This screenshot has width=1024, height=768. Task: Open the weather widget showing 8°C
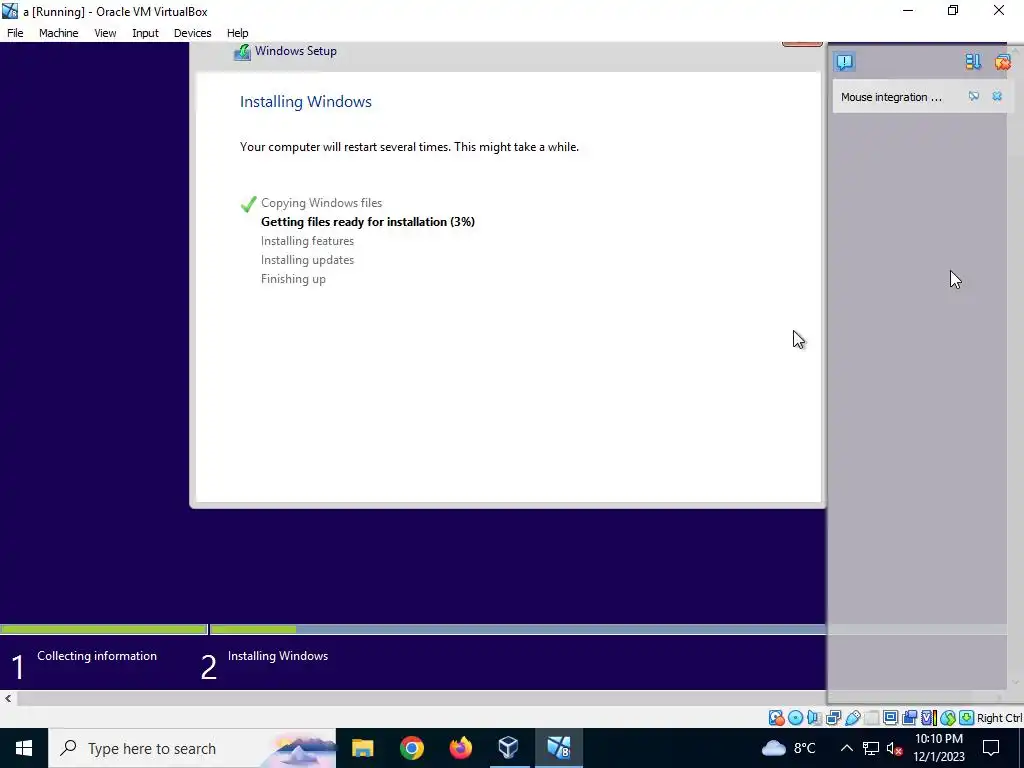pos(788,748)
